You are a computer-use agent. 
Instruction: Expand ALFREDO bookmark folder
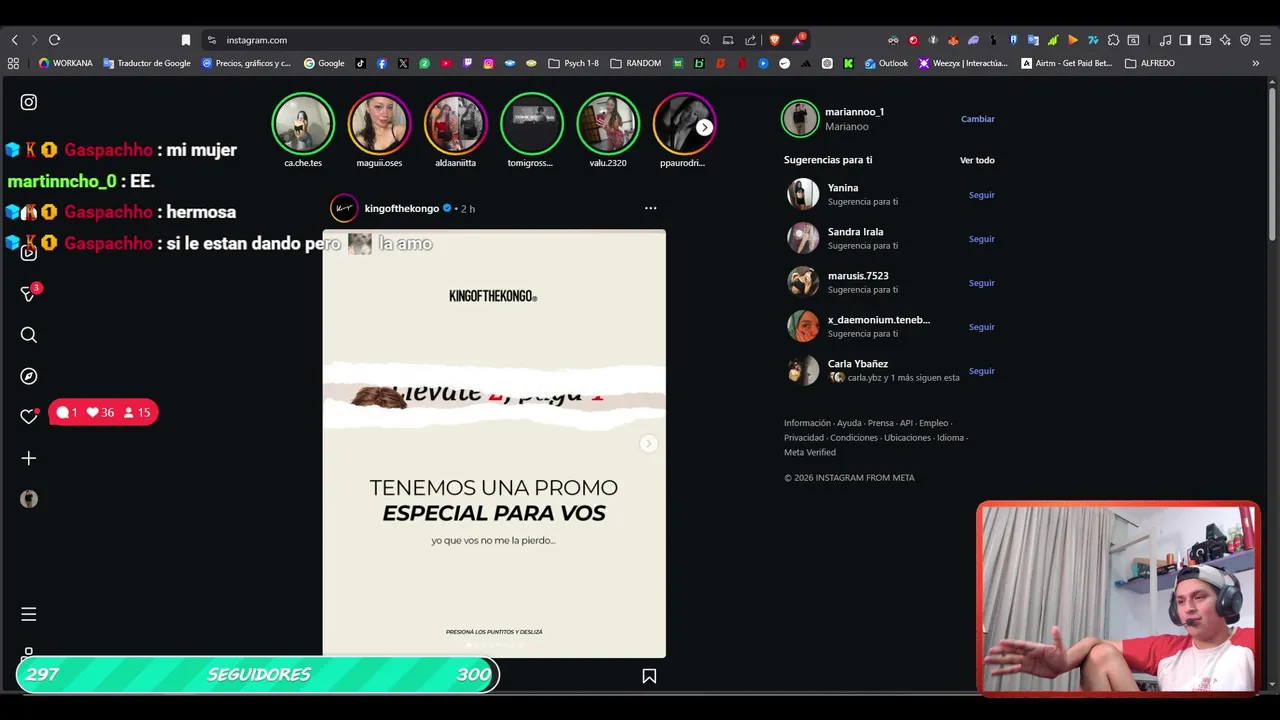pyautogui.click(x=1150, y=63)
